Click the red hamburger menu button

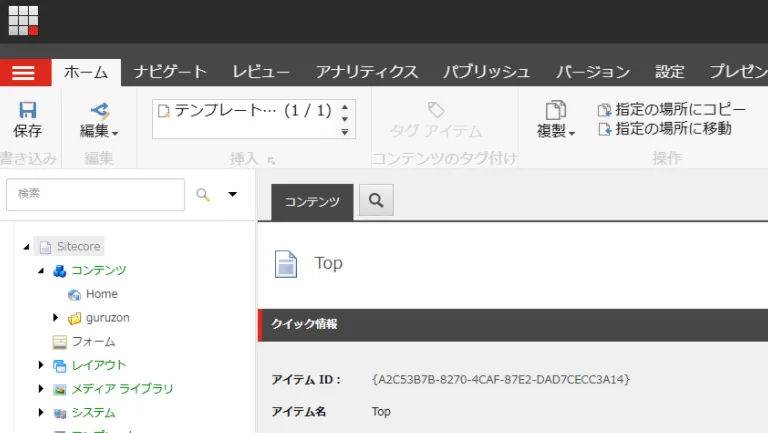pos(25,73)
